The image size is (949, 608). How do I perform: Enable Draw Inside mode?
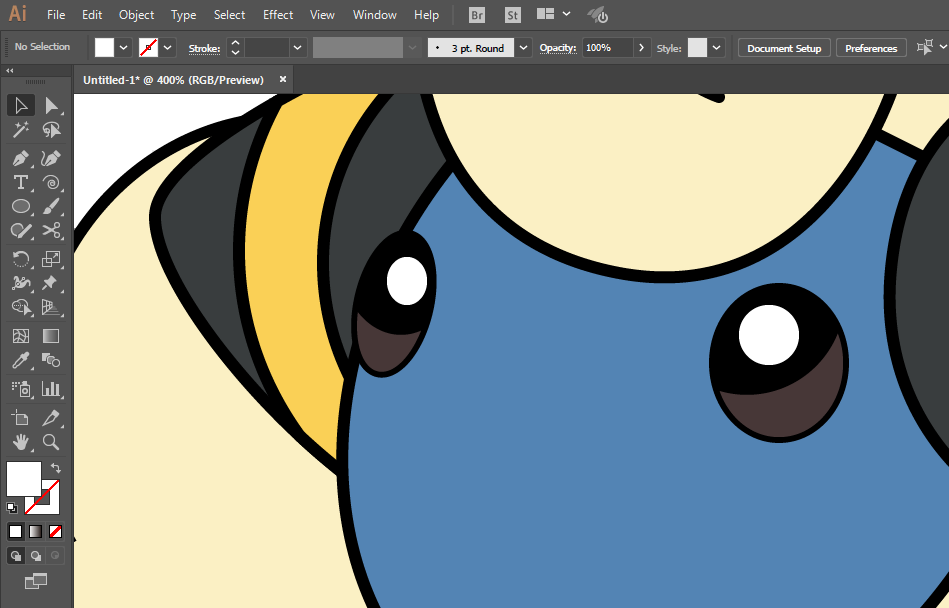55,555
